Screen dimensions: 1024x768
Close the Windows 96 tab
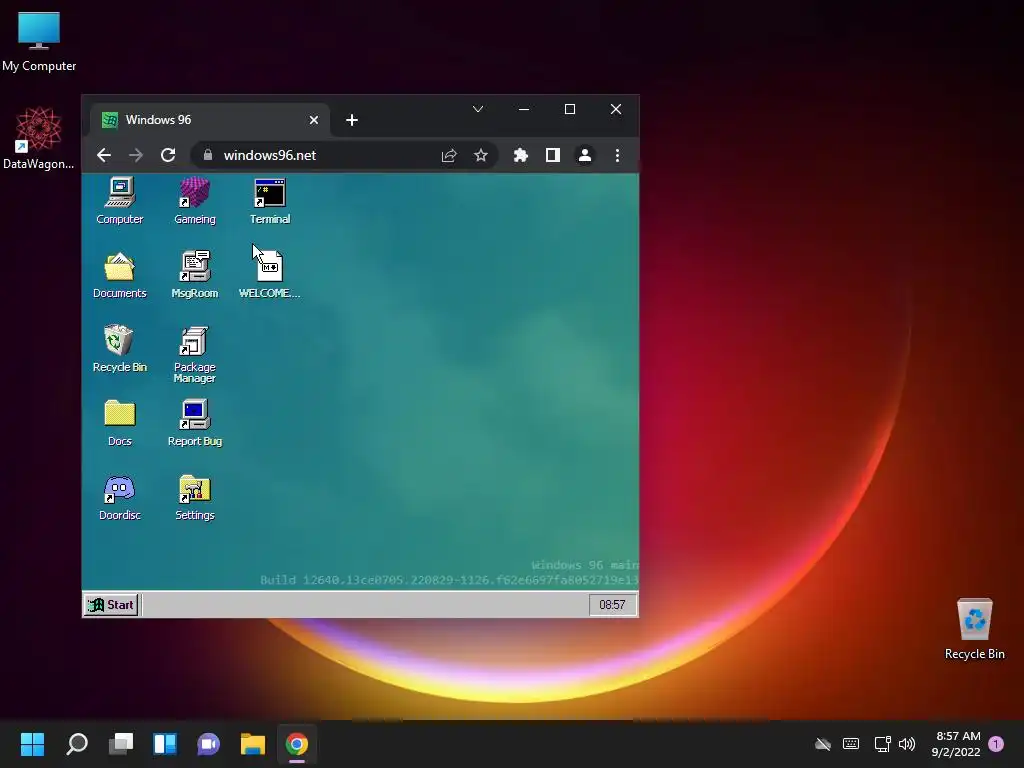[x=313, y=120]
